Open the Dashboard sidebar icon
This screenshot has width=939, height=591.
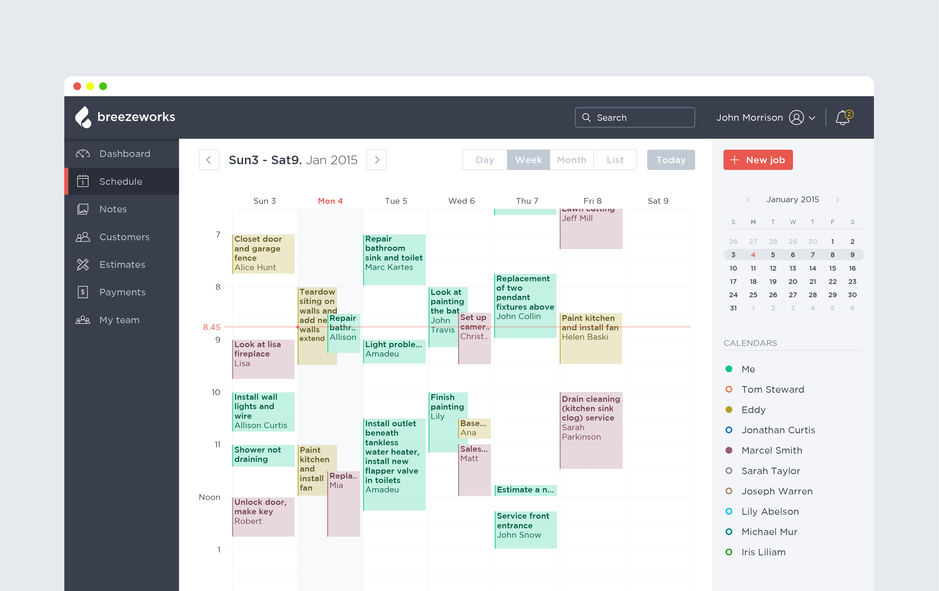click(x=83, y=154)
